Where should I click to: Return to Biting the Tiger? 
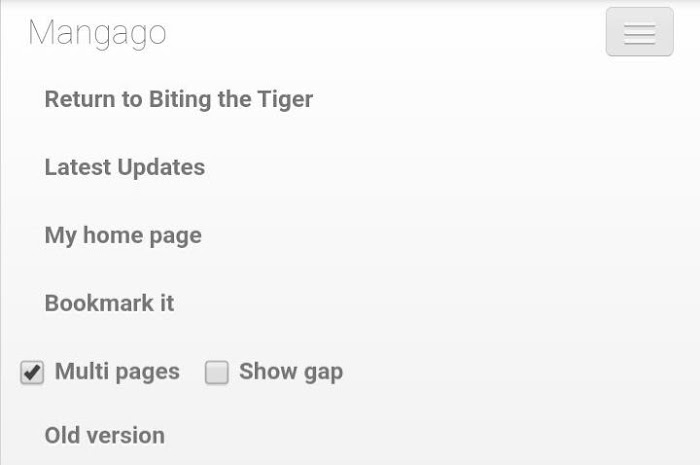pos(178,99)
